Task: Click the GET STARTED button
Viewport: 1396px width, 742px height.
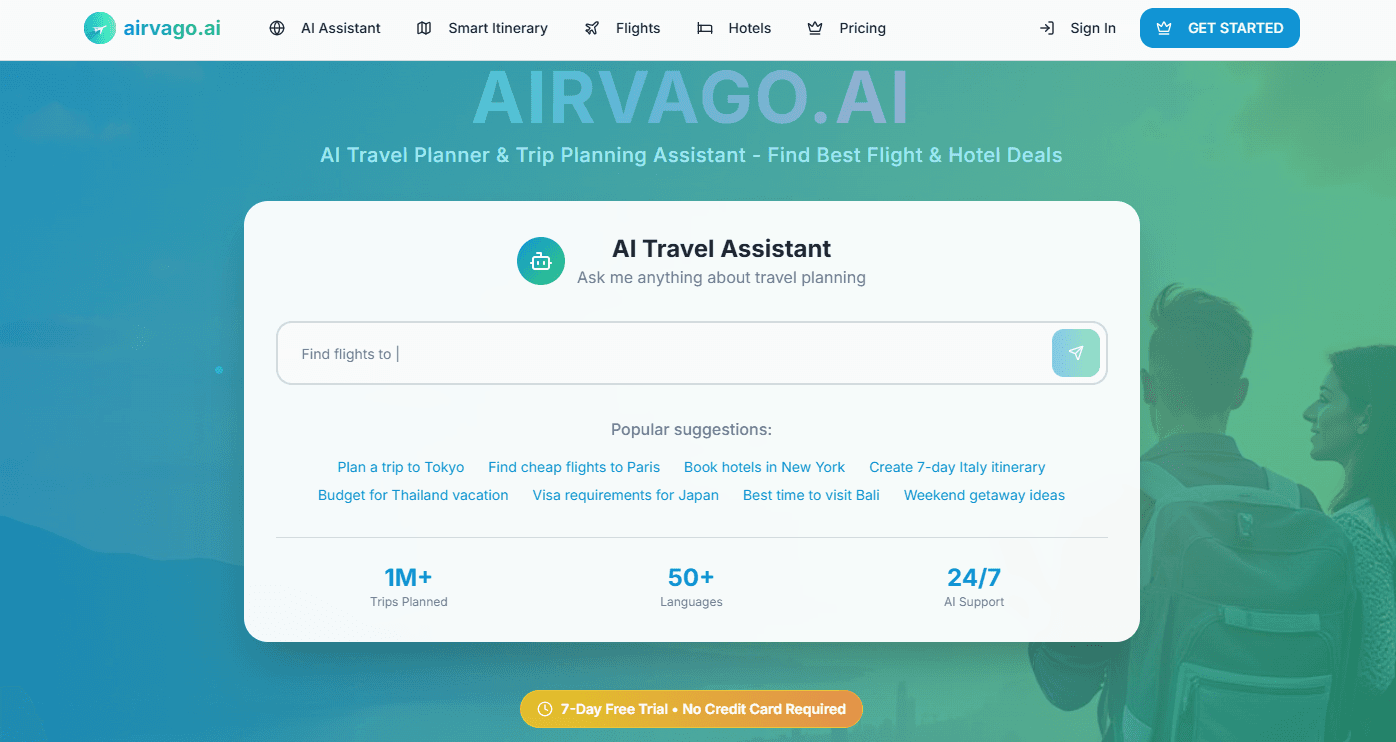Action: (x=1219, y=28)
